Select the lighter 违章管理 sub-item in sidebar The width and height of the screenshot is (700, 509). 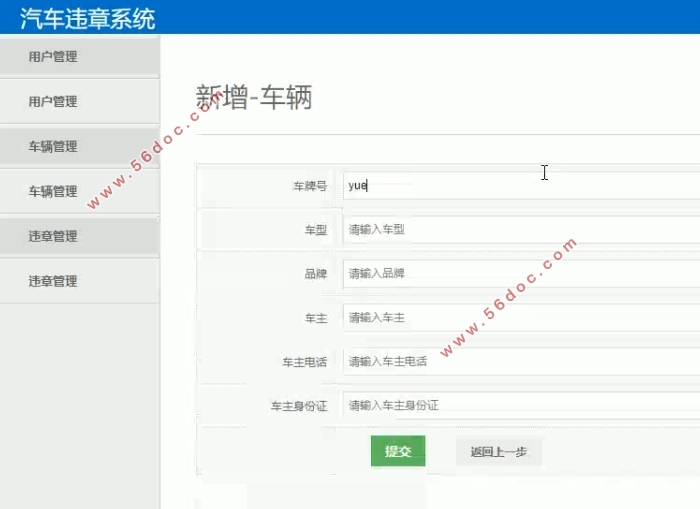pos(80,281)
